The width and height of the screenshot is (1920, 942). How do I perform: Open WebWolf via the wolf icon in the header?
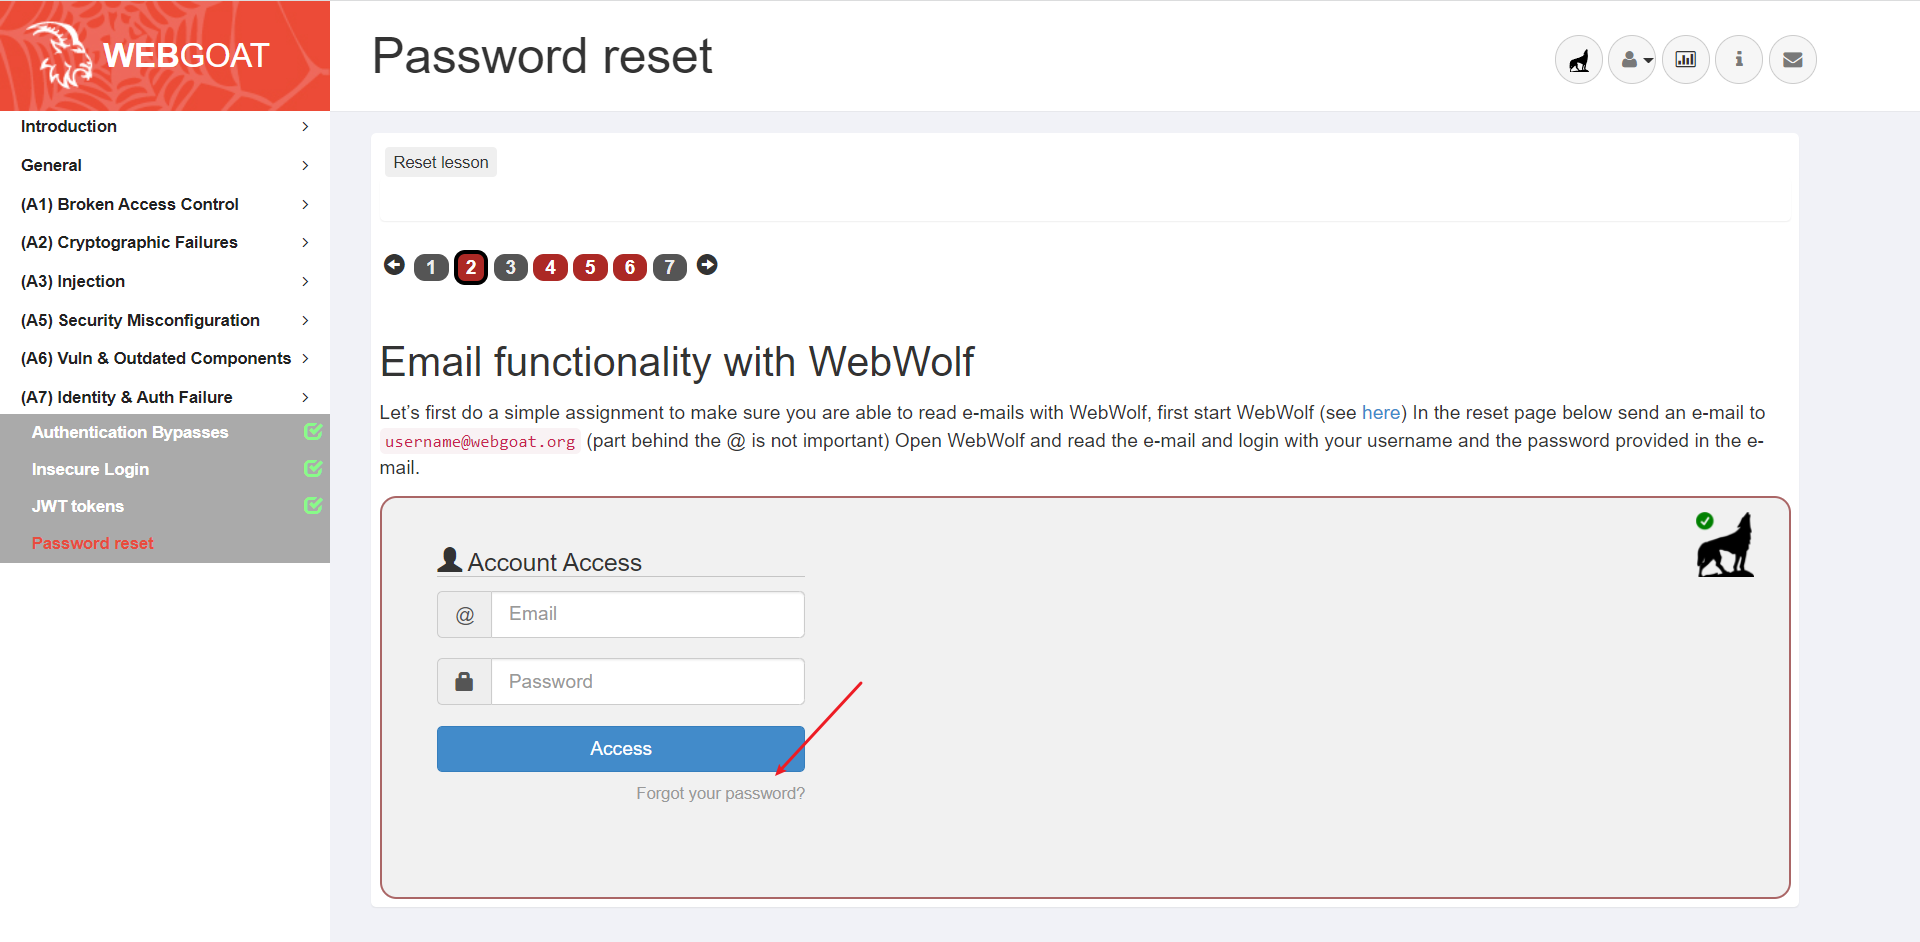(x=1579, y=60)
